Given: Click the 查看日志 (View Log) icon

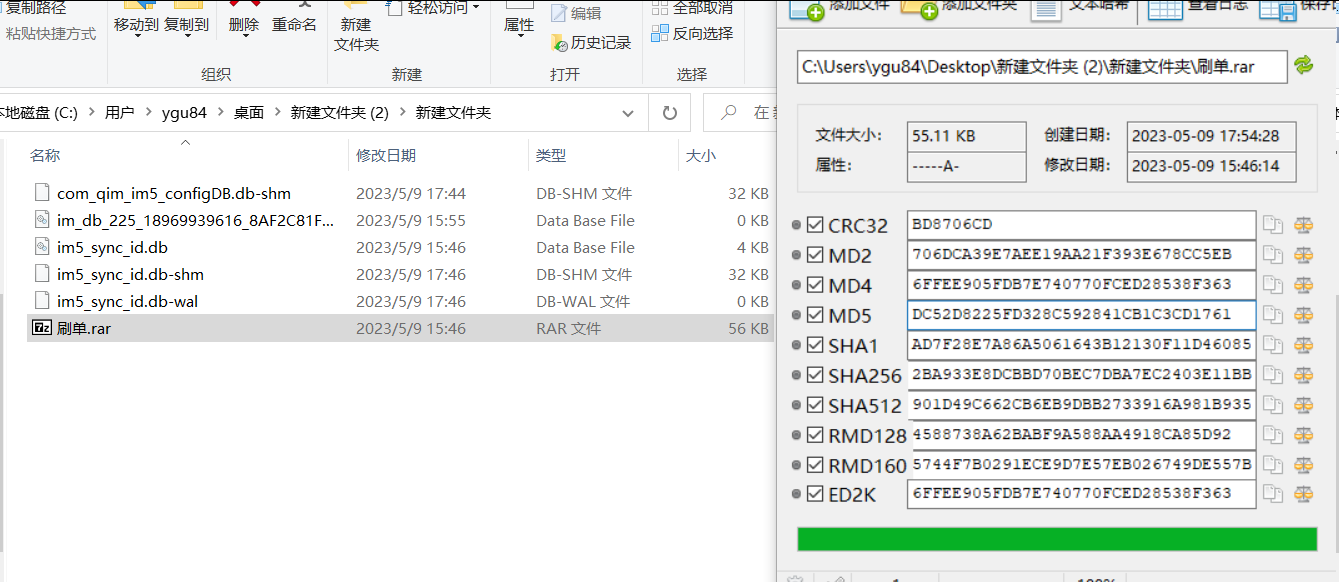Looking at the screenshot, I should (x=1167, y=12).
